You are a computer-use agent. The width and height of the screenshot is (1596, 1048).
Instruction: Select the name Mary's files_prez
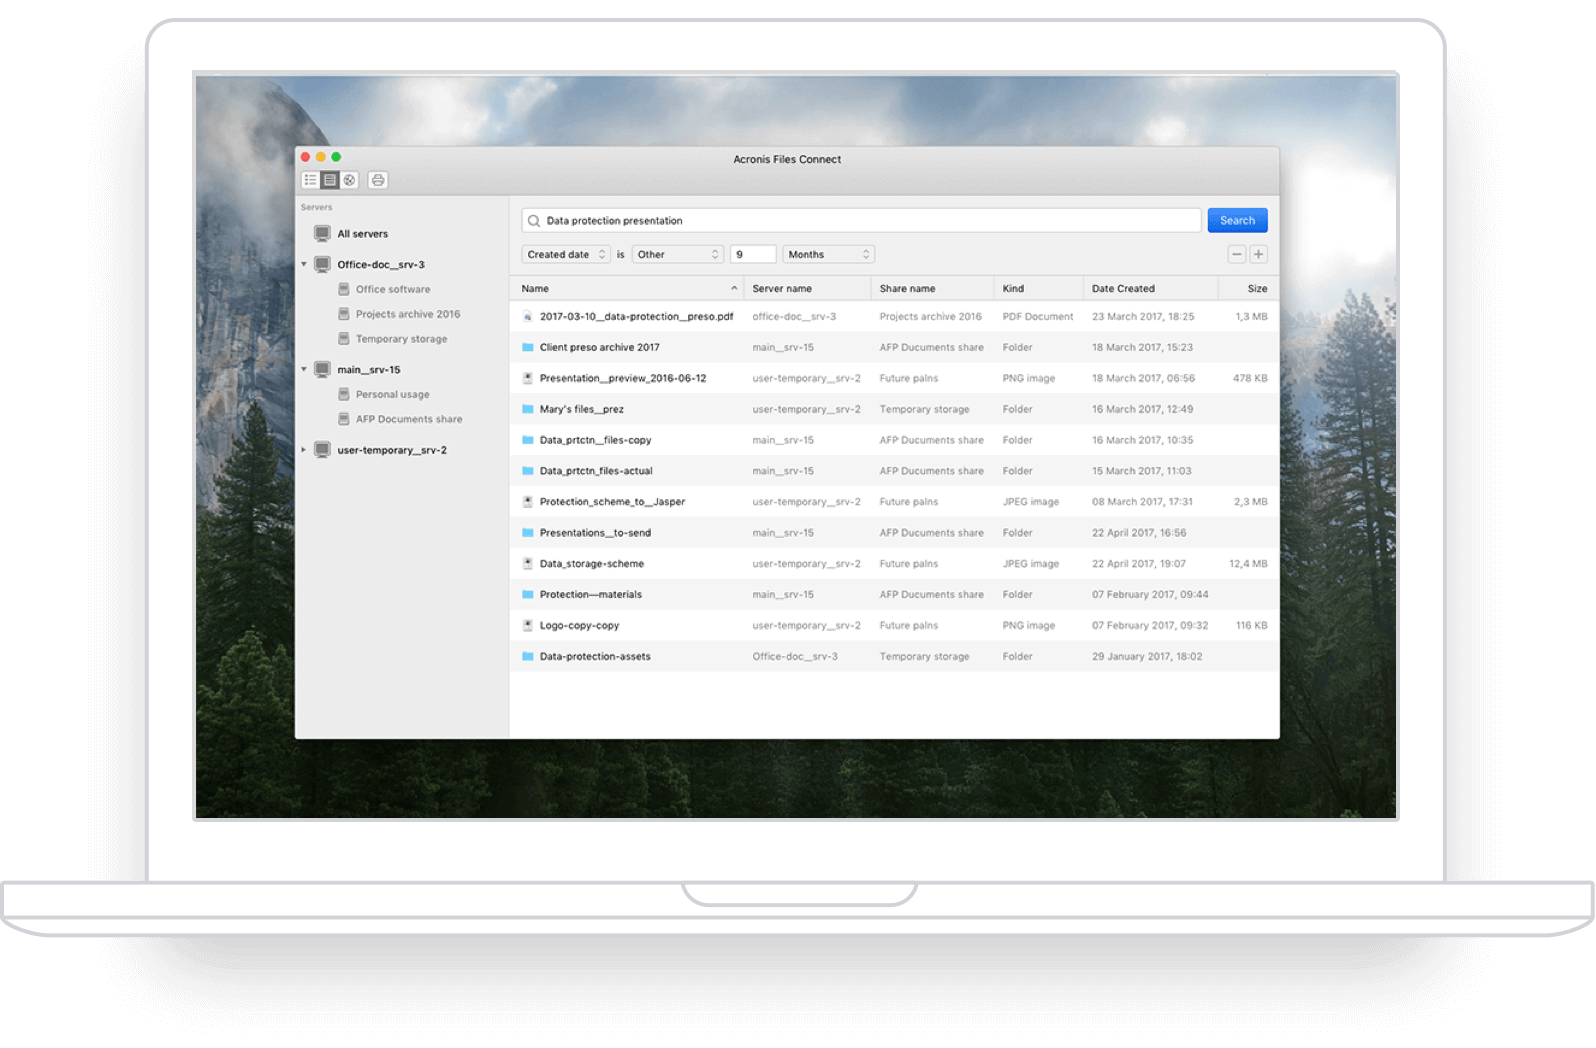coord(581,409)
